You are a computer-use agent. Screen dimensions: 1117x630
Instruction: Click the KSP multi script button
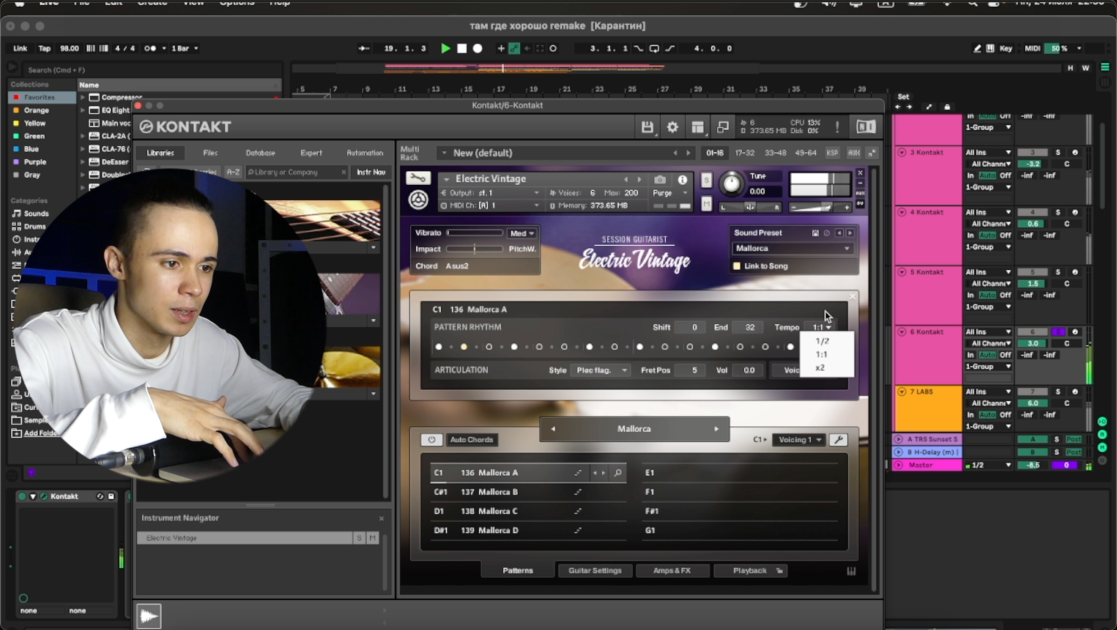point(832,153)
